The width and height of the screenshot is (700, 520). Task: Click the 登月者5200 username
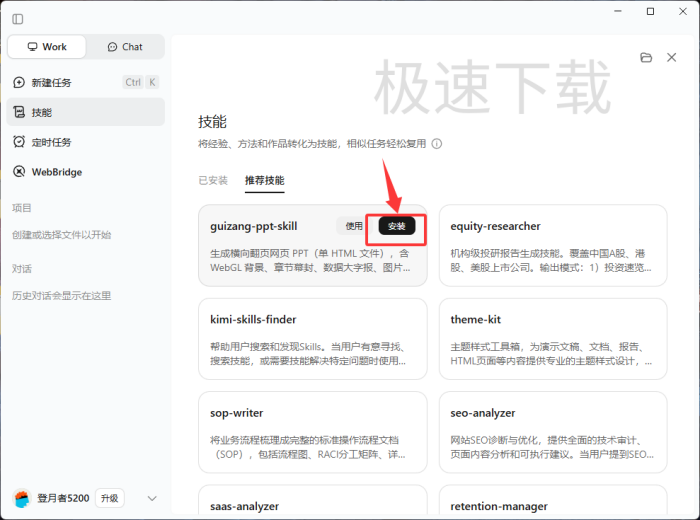click(63, 498)
